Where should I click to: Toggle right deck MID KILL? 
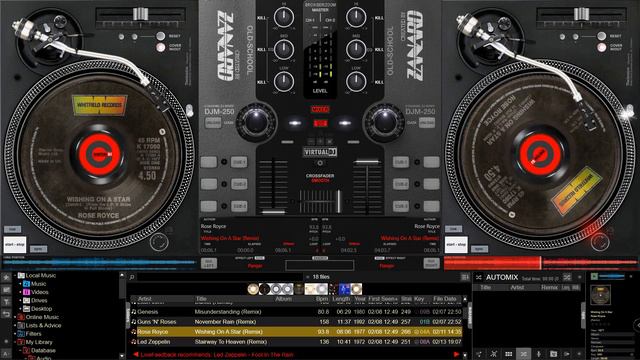[379, 50]
